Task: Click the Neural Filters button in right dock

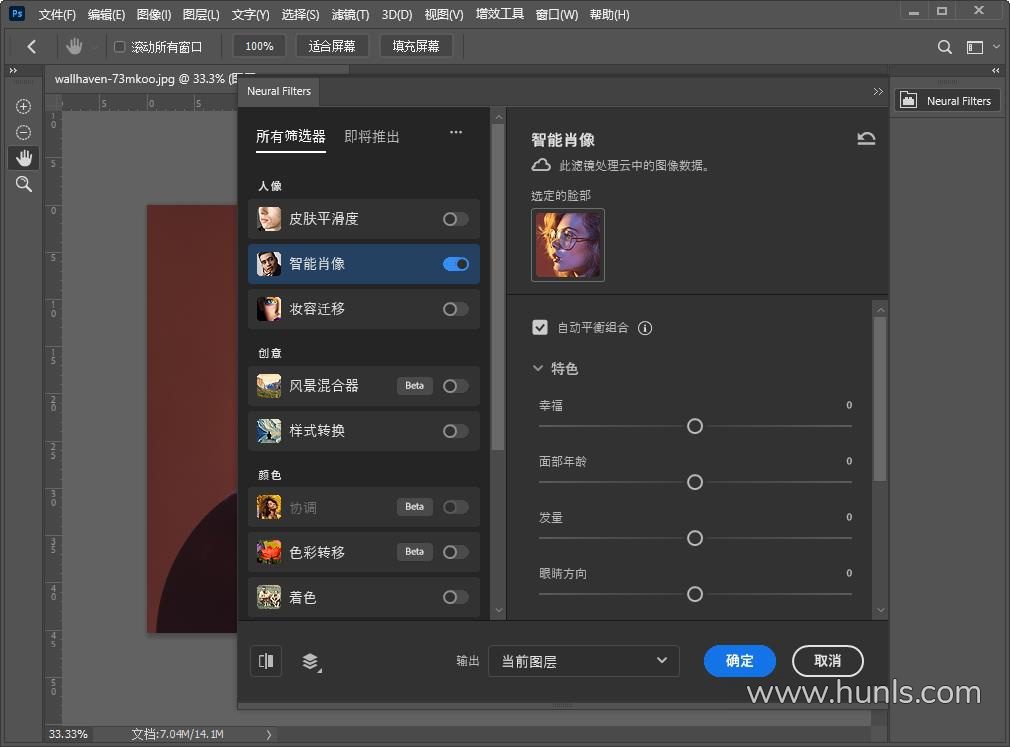Action: point(947,100)
